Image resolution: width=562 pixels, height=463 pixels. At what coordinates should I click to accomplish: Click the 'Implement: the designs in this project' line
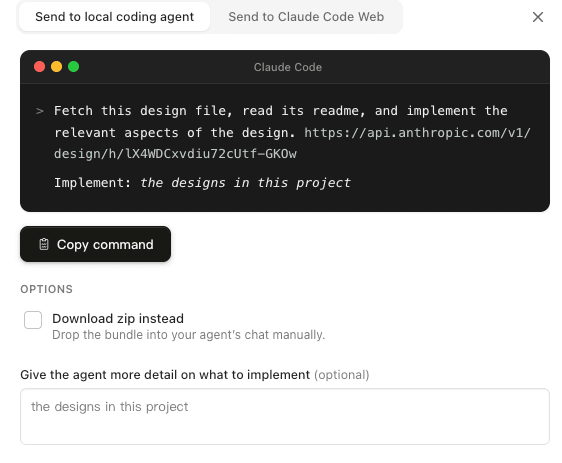tap(202, 183)
